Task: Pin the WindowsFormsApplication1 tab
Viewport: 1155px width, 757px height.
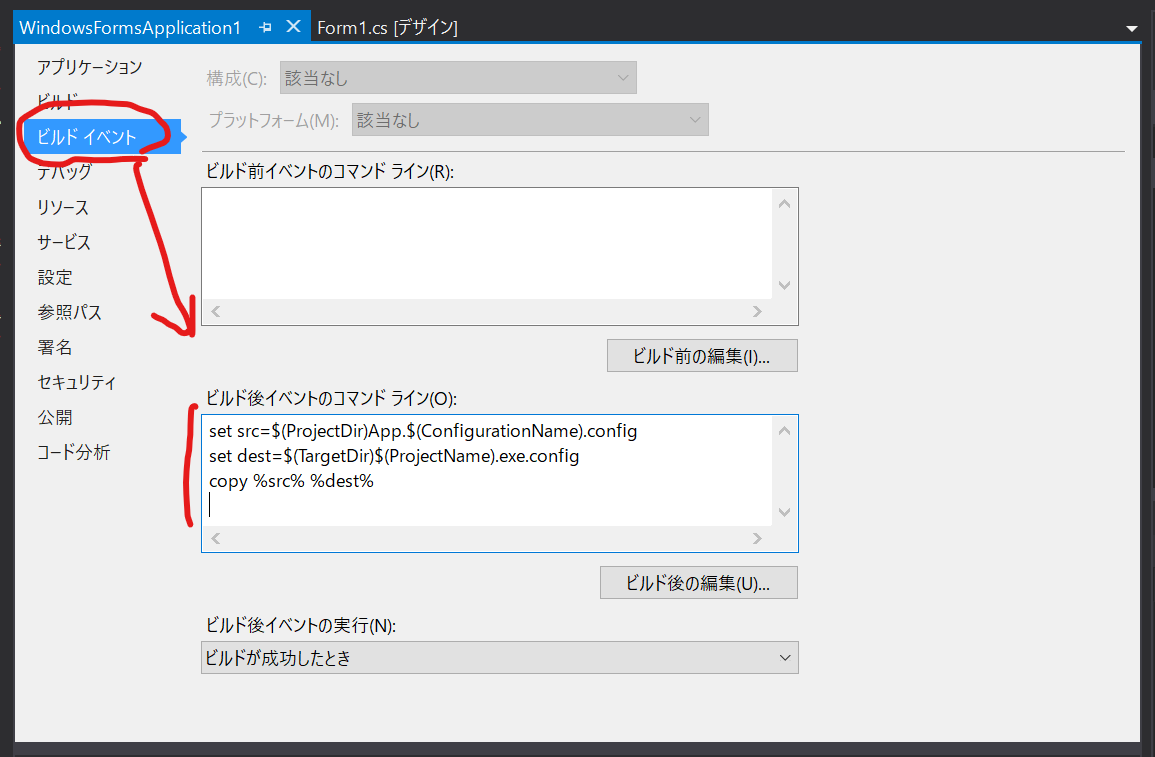Action: pos(265,27)
